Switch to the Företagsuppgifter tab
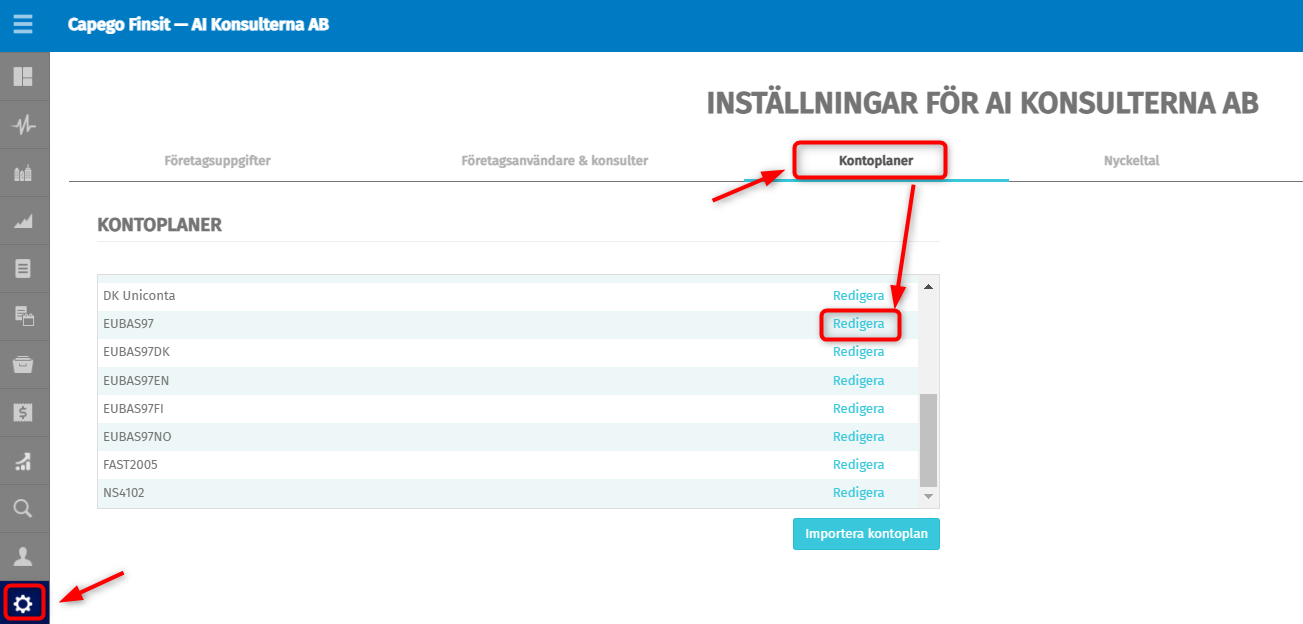Image resolution: width=1303 pixels, height=624 pixels. point(217,160)
